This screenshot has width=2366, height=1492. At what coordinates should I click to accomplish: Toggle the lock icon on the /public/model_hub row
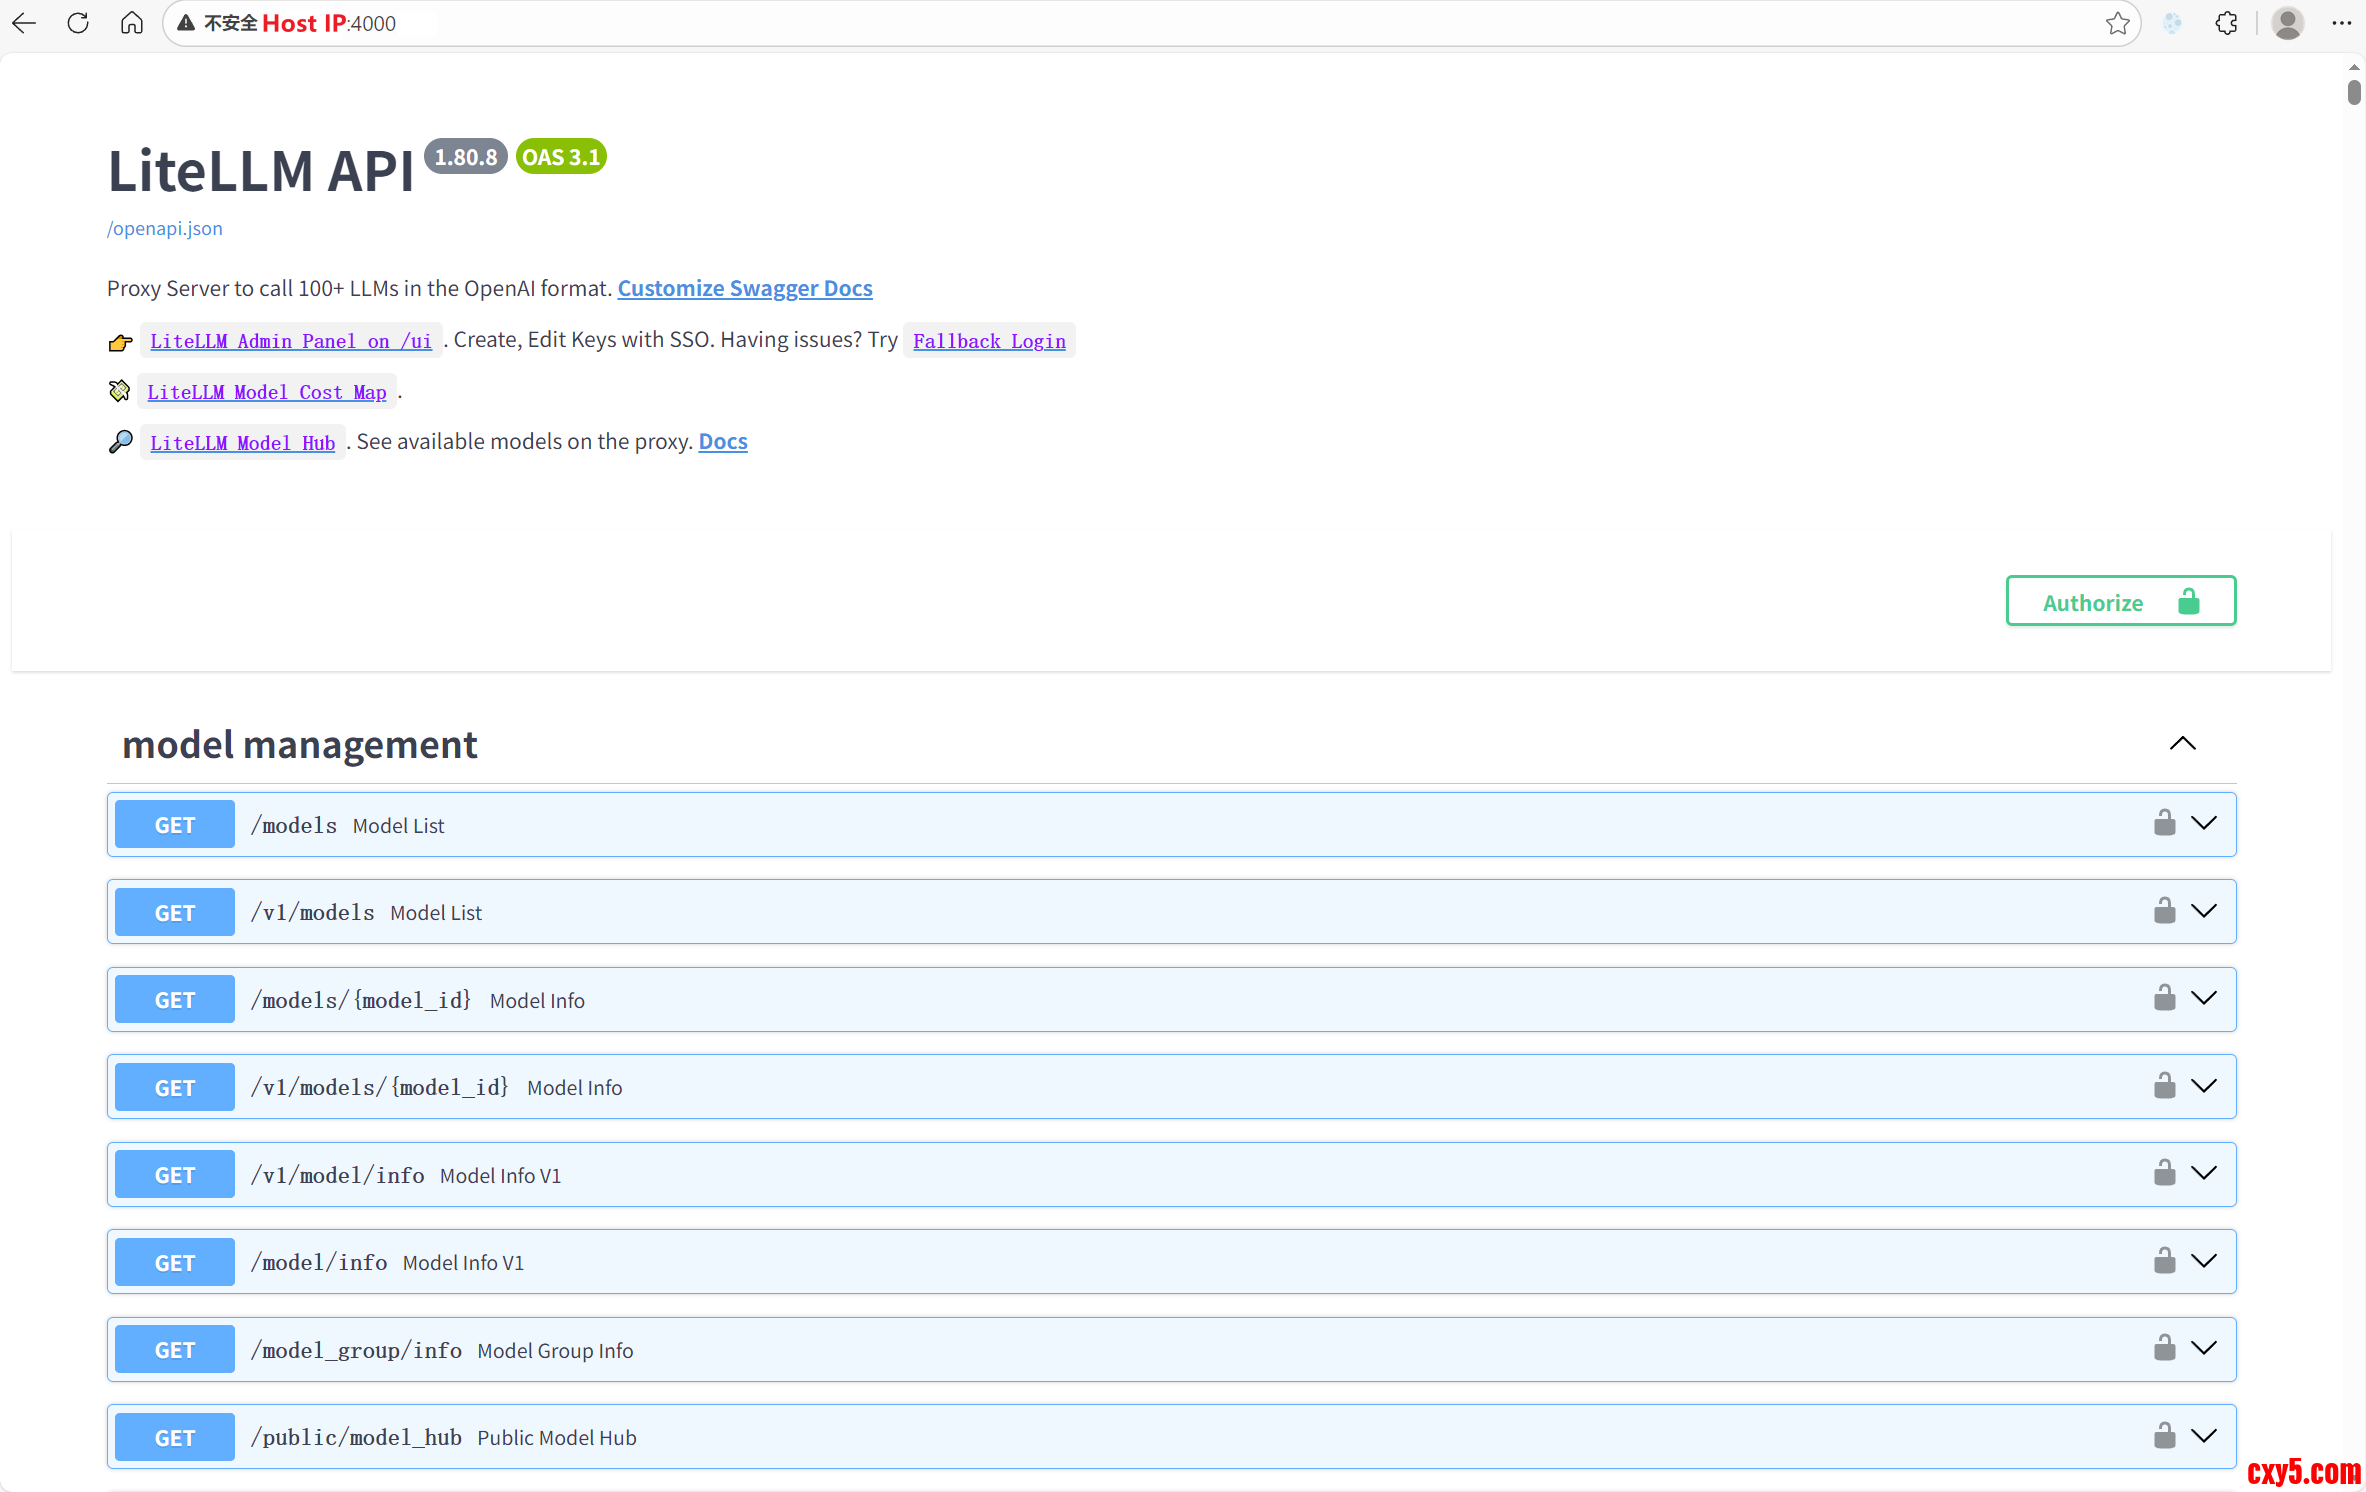click(2164, 1436)
